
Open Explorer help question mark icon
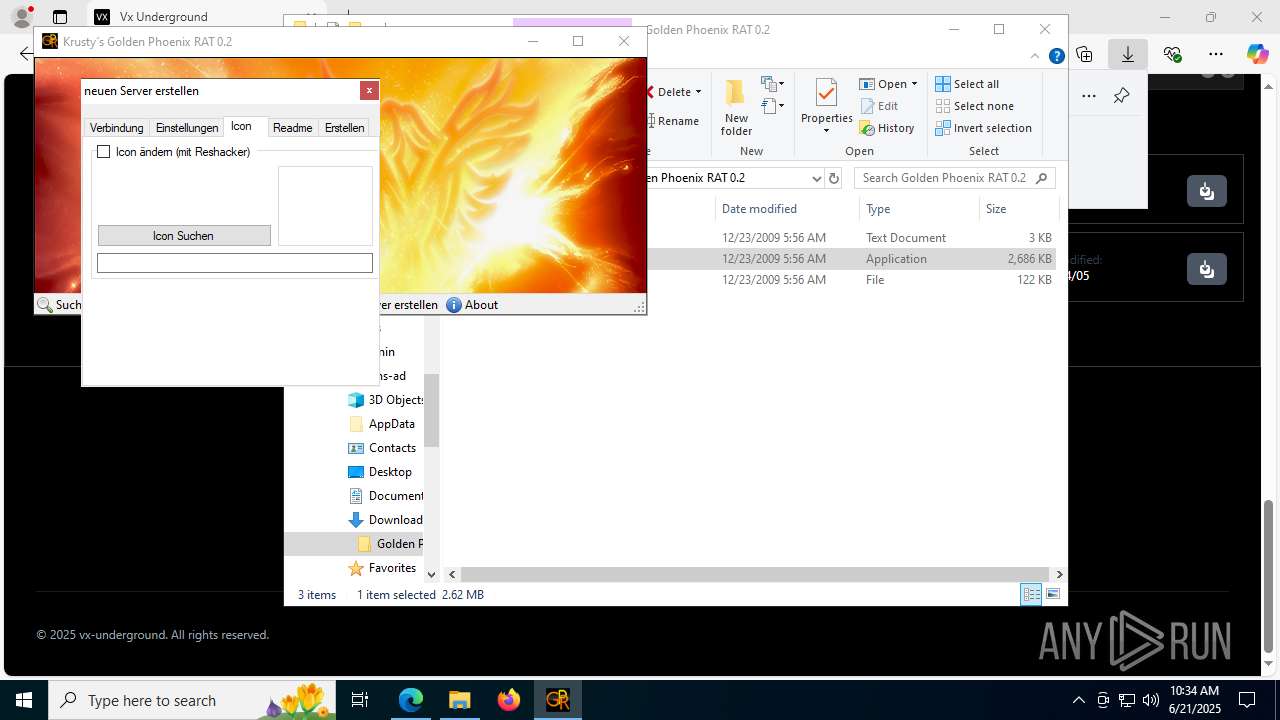tap(1056, 56)
